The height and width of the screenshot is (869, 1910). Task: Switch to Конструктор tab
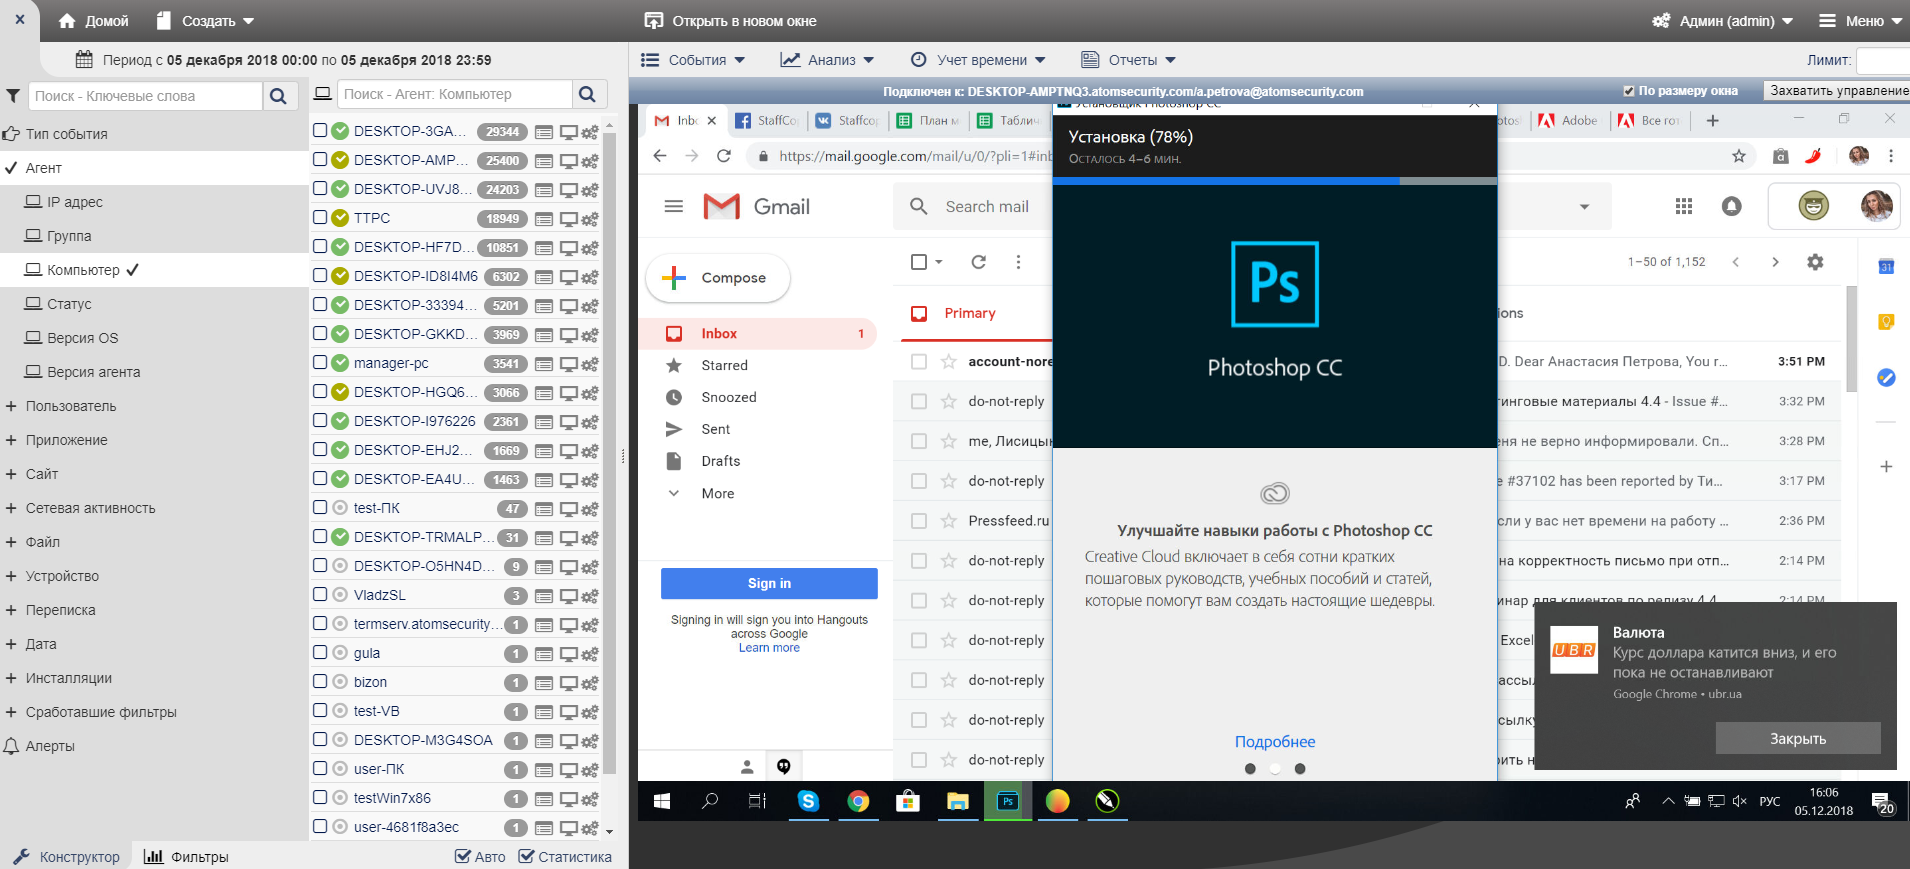(x=66, y=857)
